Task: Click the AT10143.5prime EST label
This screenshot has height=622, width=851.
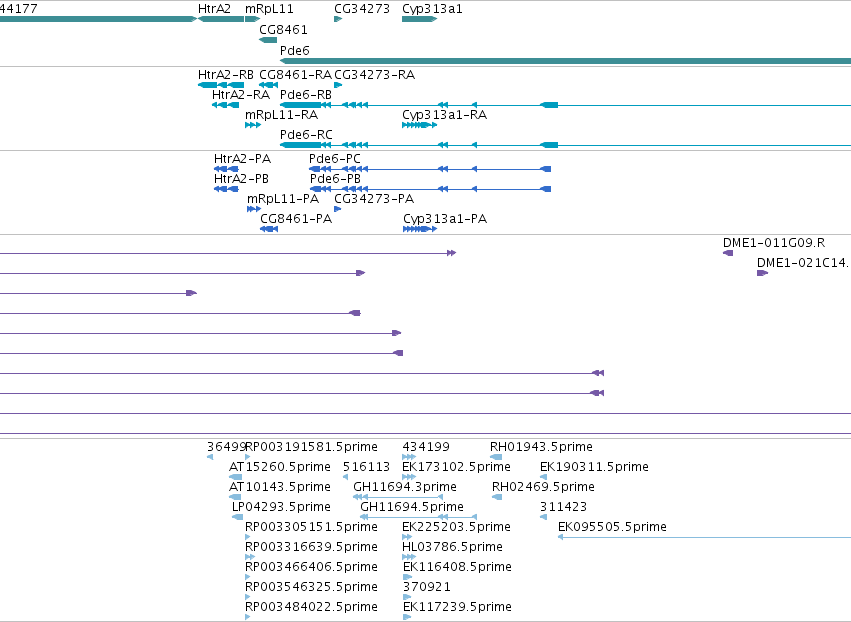Action: [280, 487]
